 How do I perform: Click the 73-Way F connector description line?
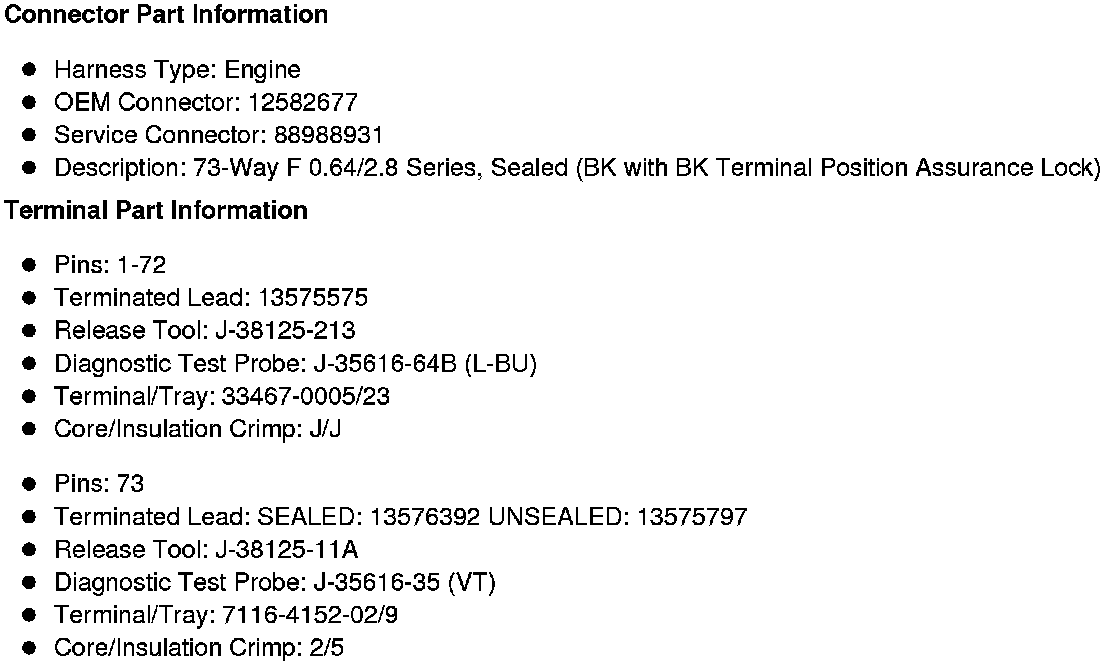[577, 168]
